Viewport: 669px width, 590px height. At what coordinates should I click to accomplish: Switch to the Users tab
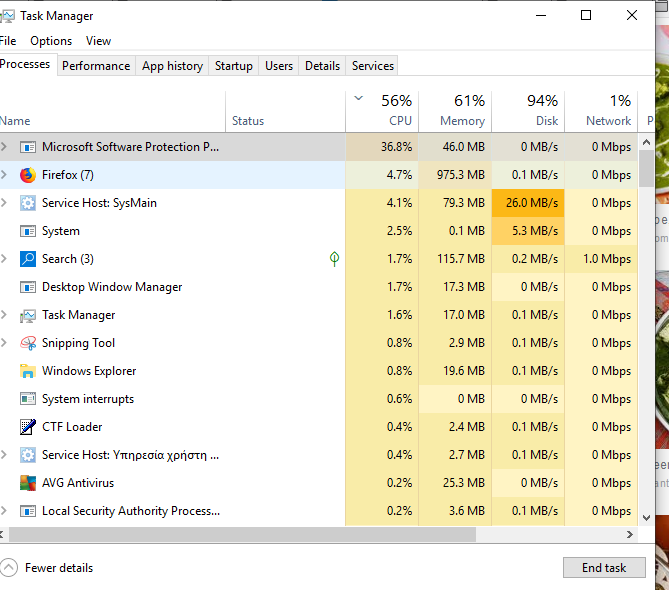tap(279, 66)
